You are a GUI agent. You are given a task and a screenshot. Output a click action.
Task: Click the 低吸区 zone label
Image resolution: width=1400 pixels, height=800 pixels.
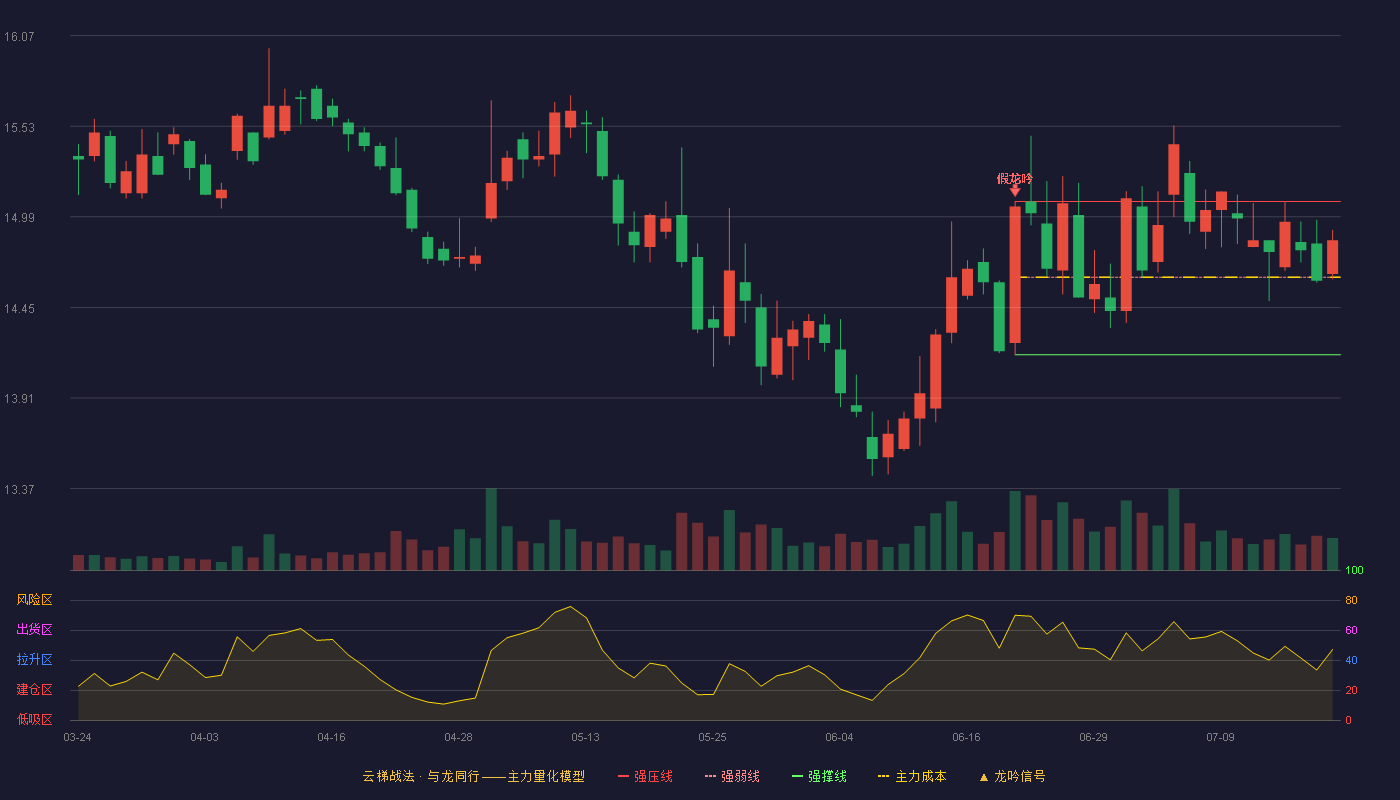[34, 719]
